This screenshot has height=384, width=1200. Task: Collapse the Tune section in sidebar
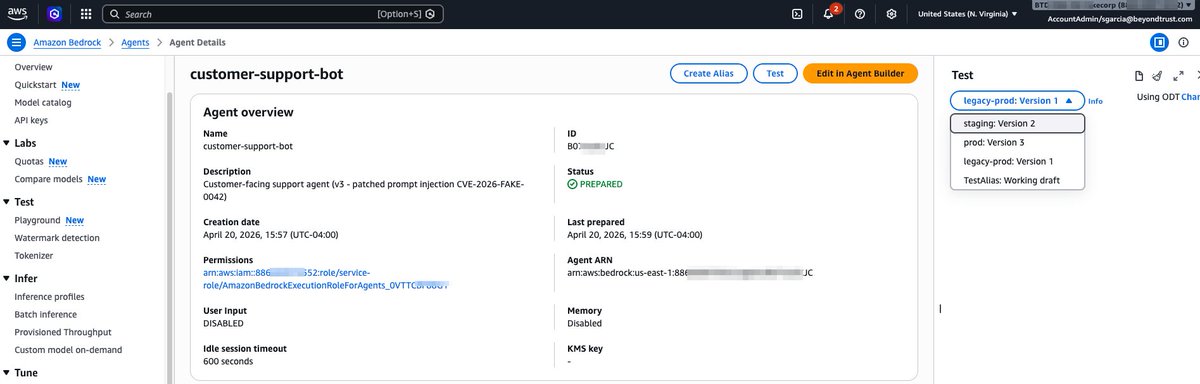[7, 372]
